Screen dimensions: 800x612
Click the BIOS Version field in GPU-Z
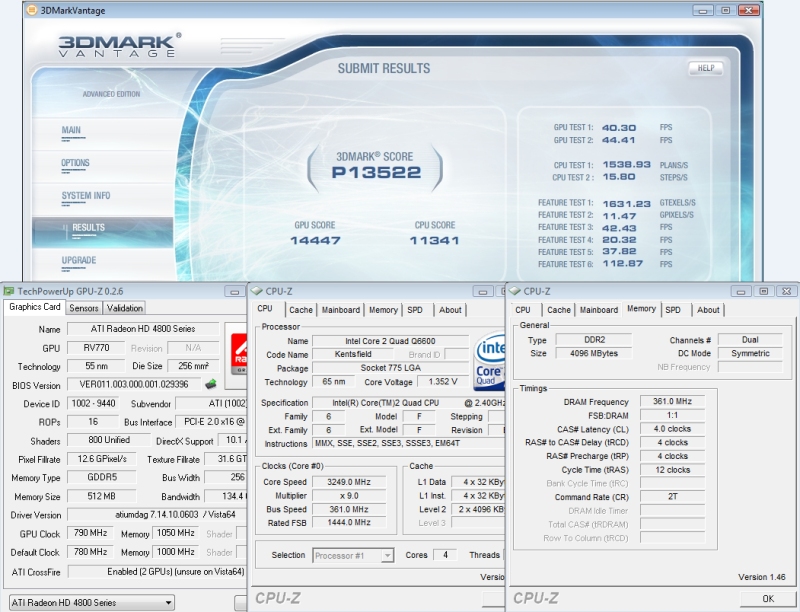pyautogui.click(x=134, y=384)
